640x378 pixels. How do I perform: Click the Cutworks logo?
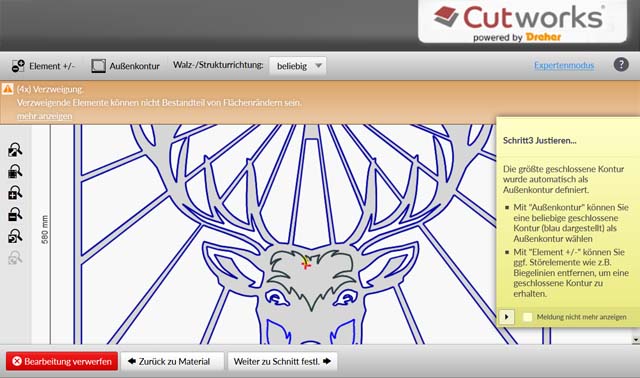pyautogui.click(x=522, y=21)
